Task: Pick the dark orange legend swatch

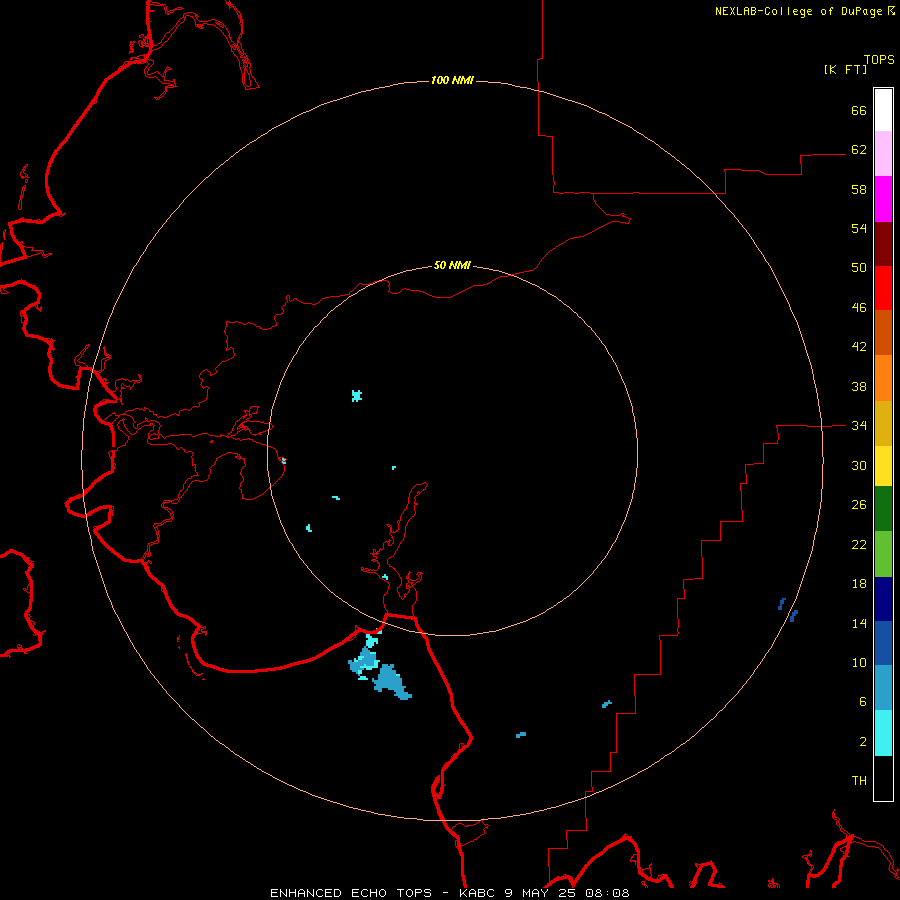Action: point(883,333)
